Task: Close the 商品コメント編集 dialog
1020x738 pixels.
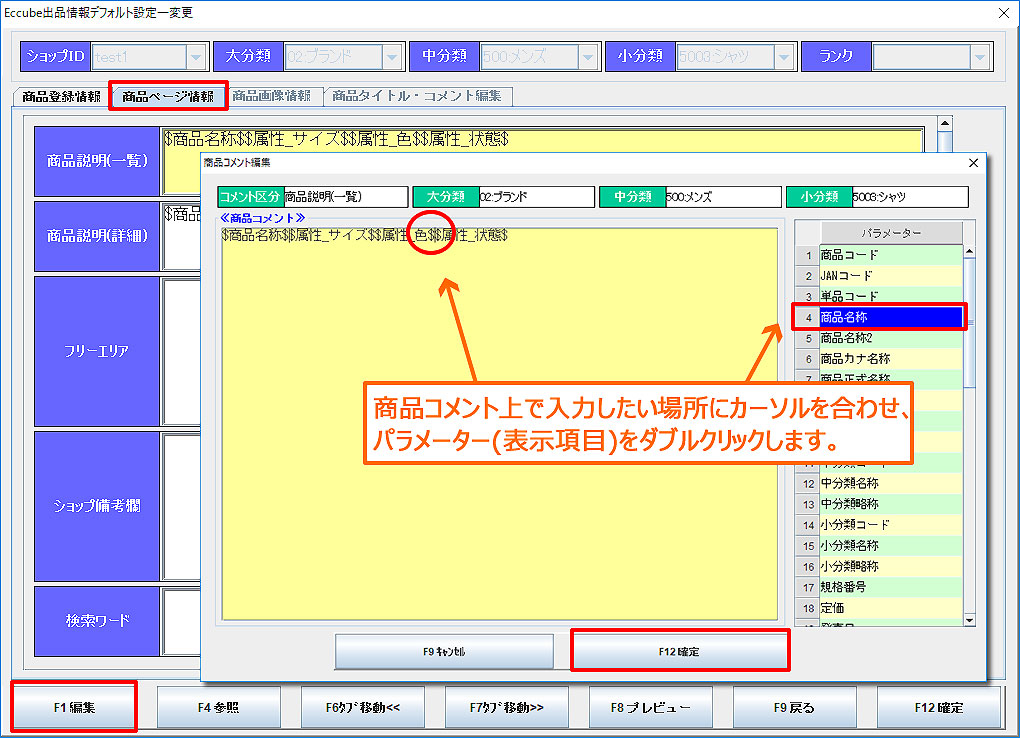Action: tap(973, 162)
